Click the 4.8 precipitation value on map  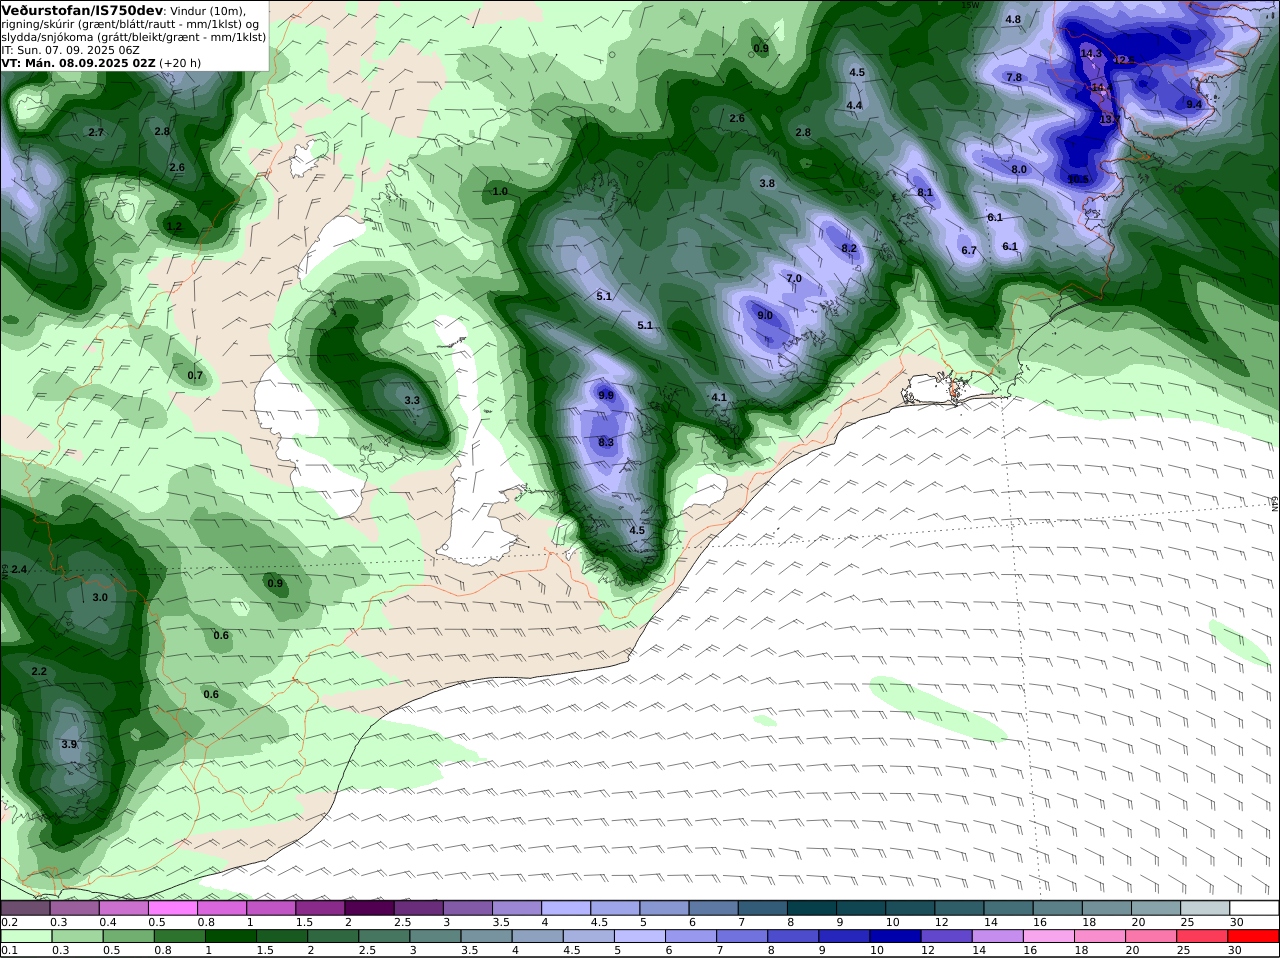(x=1013, y=19)
